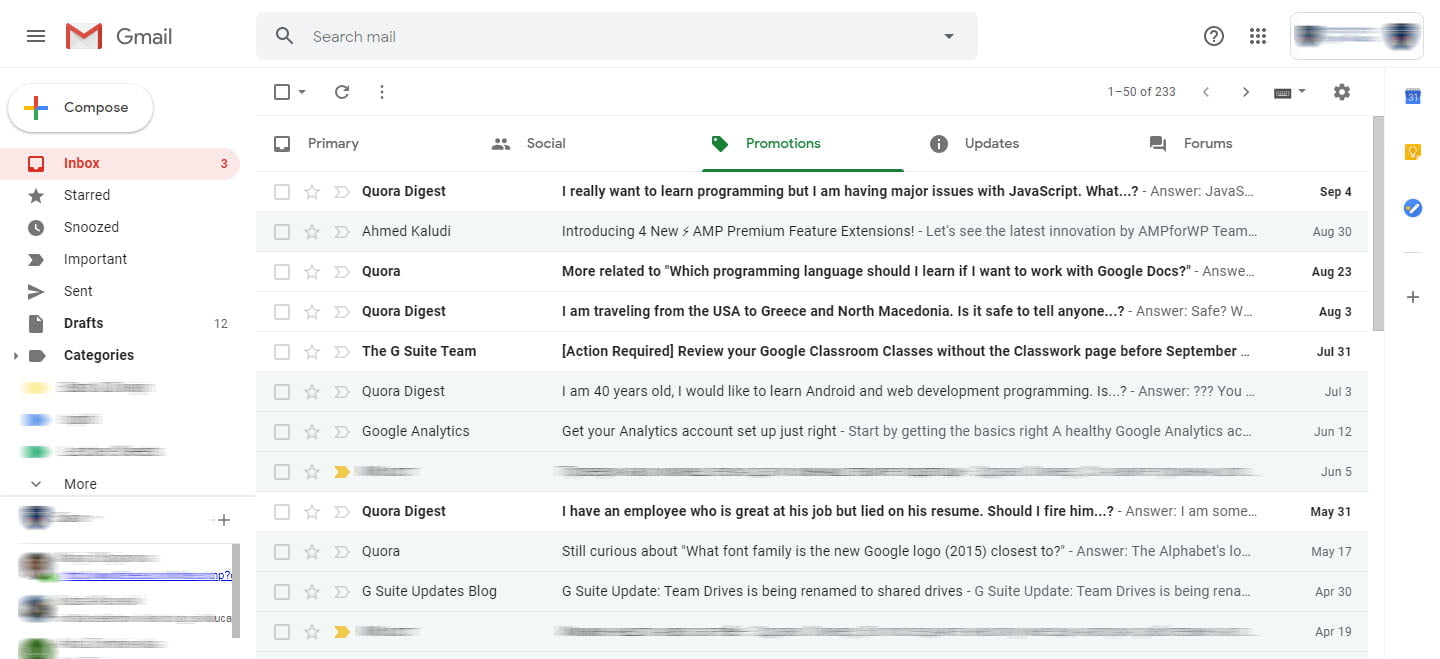Switch to the Social tab
The width and height of the screenshot is (1440, 659).
click(546, 143)
